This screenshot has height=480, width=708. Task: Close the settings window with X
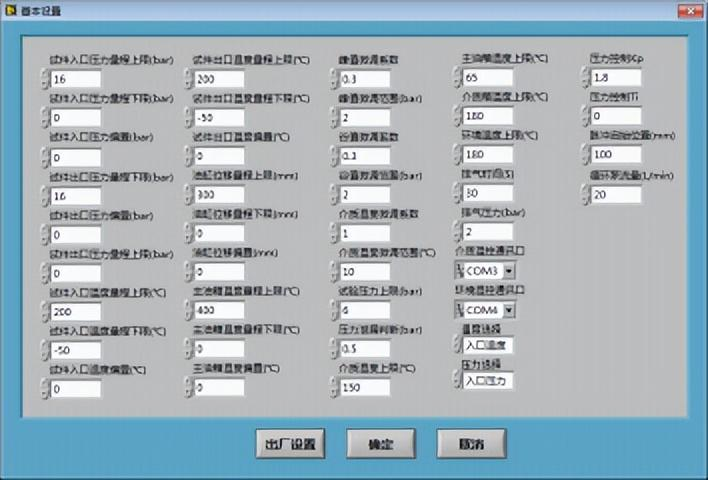click(690, 11)
